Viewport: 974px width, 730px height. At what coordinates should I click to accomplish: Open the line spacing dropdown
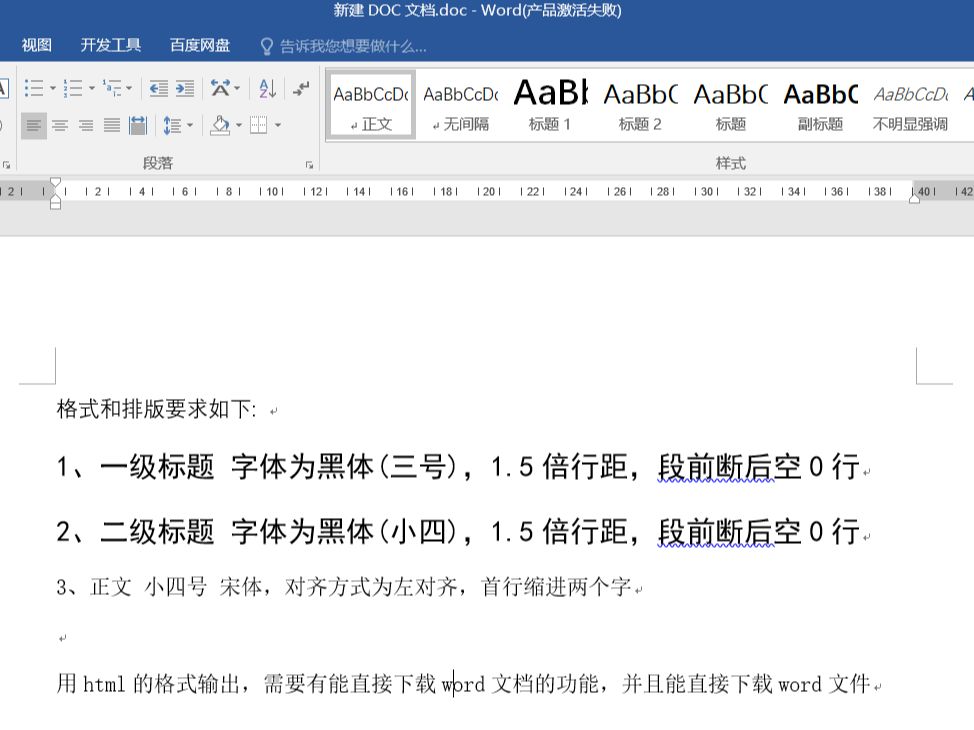pos(178,126)
